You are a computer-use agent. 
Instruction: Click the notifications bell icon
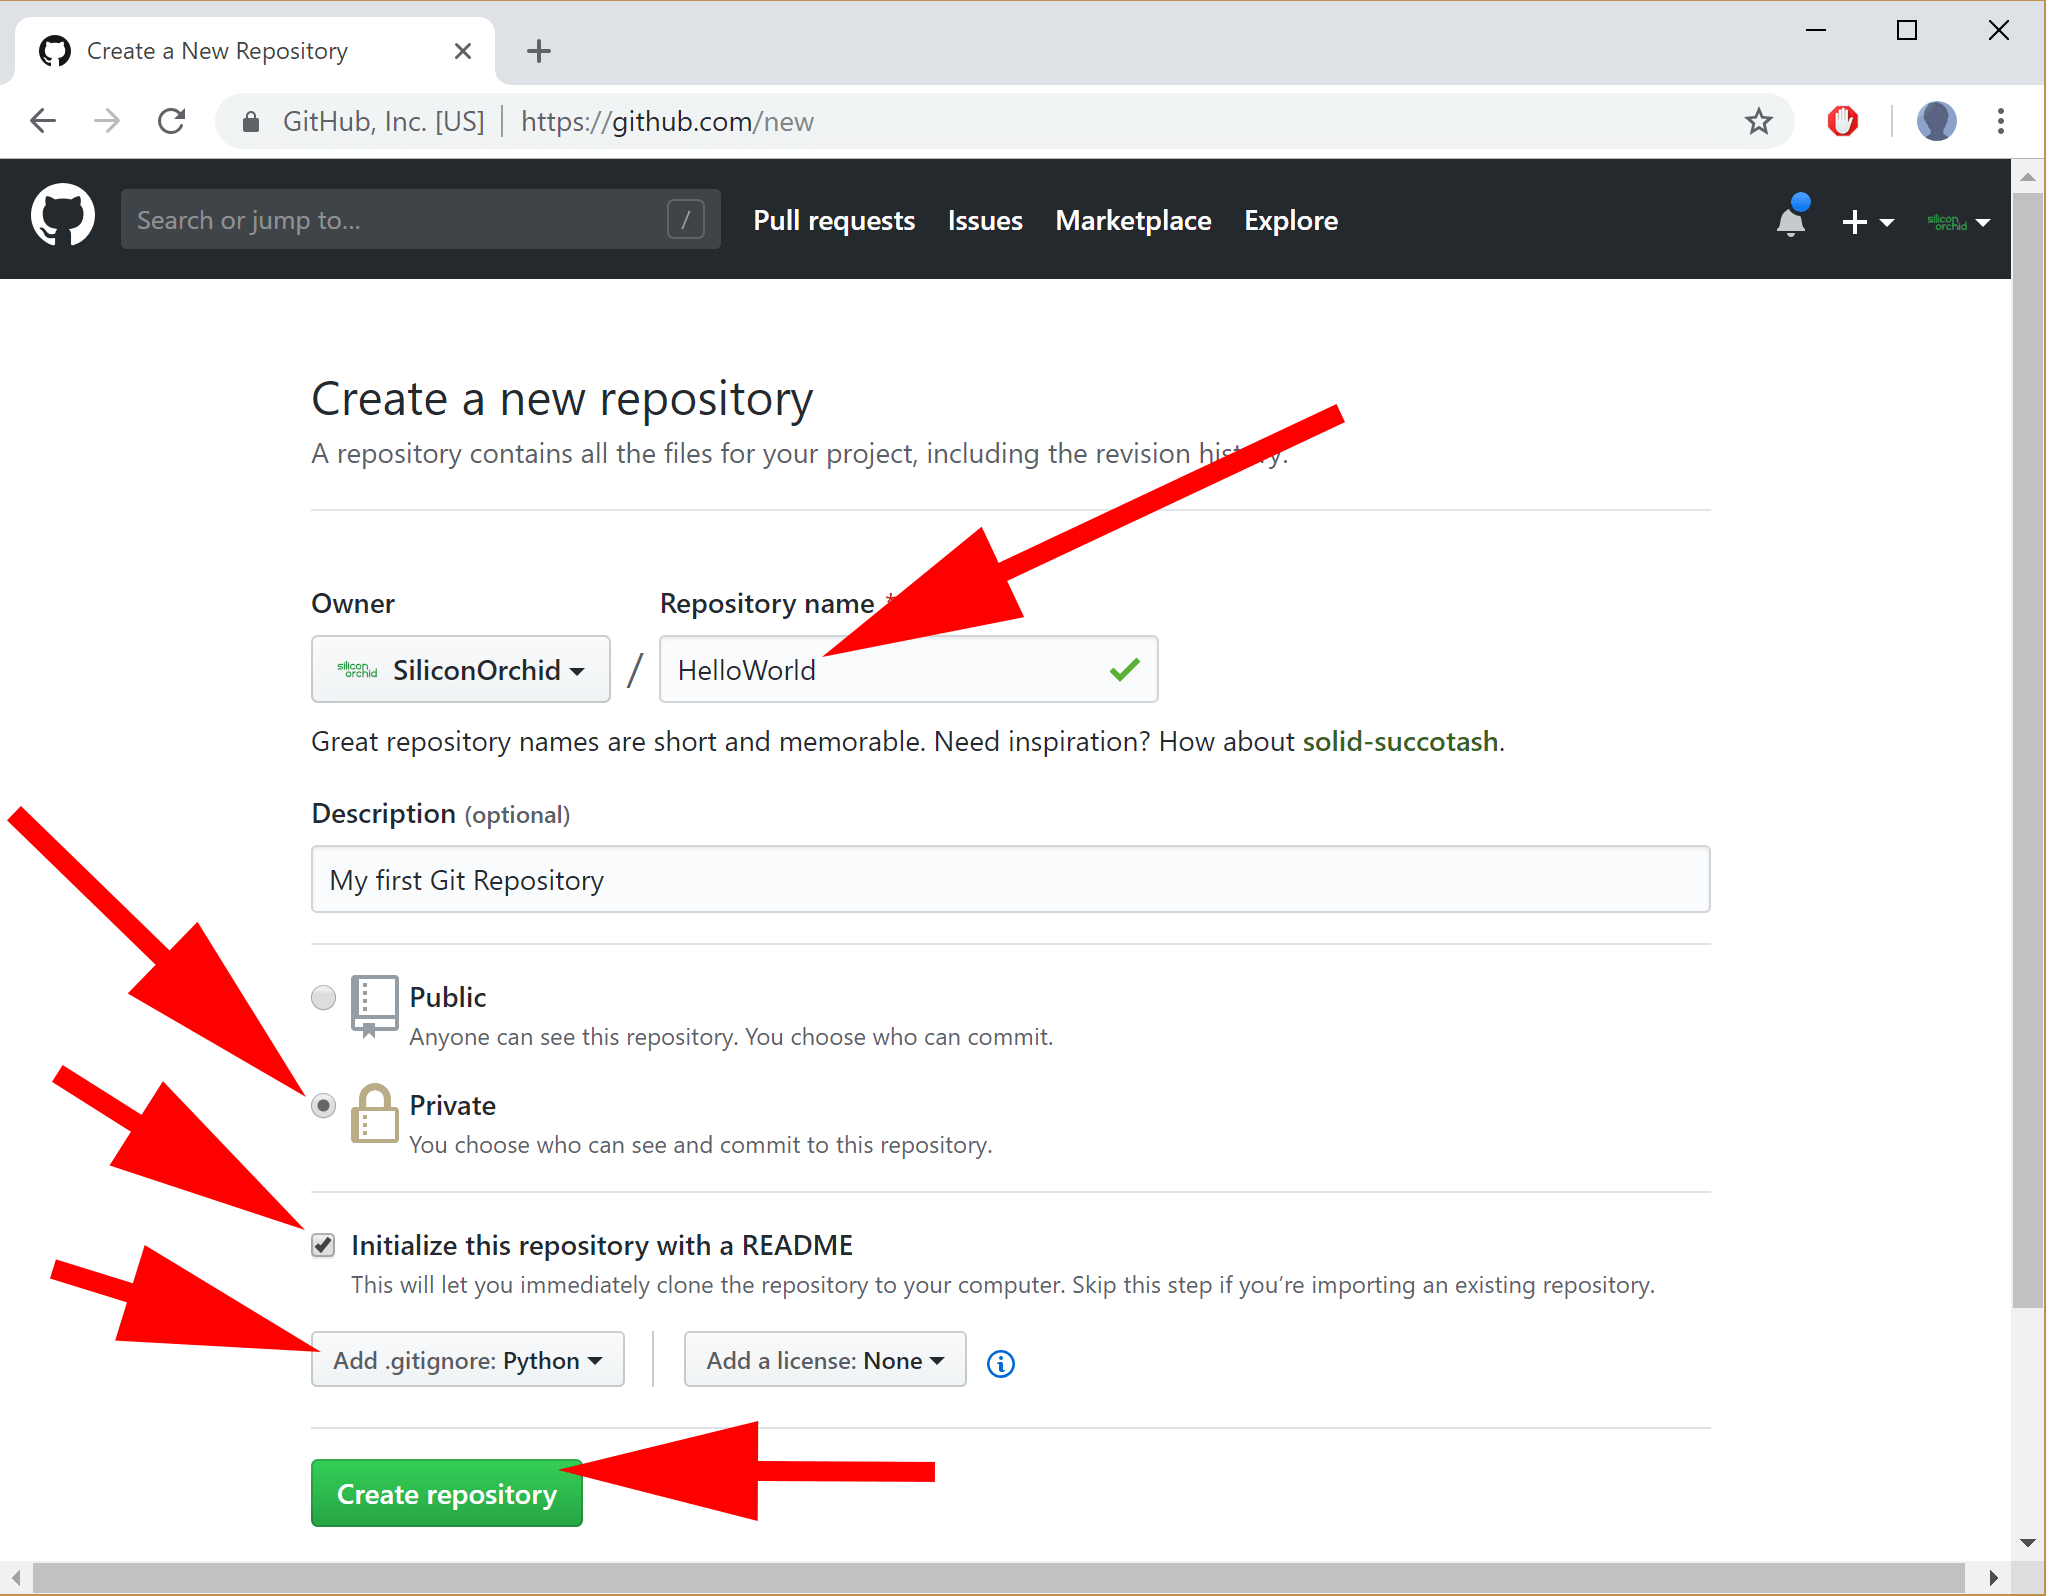1790,218
